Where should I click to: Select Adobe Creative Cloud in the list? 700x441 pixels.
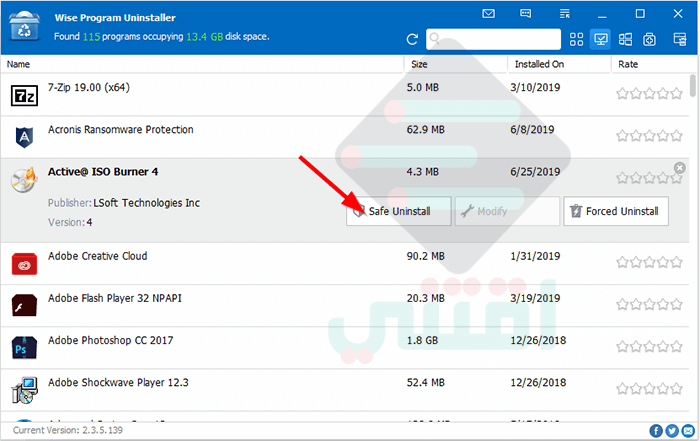pyautogui.click(x=345, y=263)
